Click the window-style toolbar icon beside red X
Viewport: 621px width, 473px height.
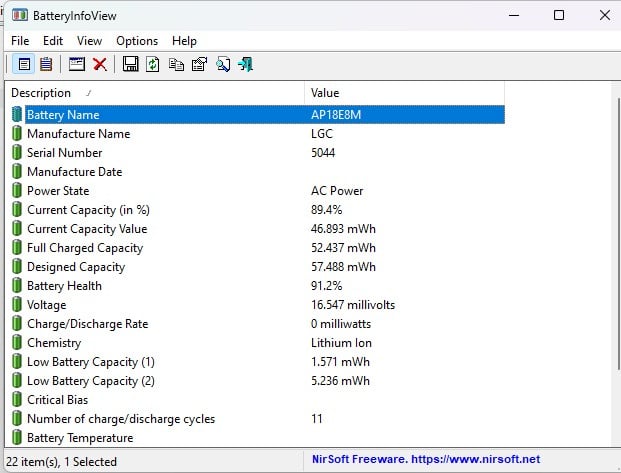pos(76,64)
